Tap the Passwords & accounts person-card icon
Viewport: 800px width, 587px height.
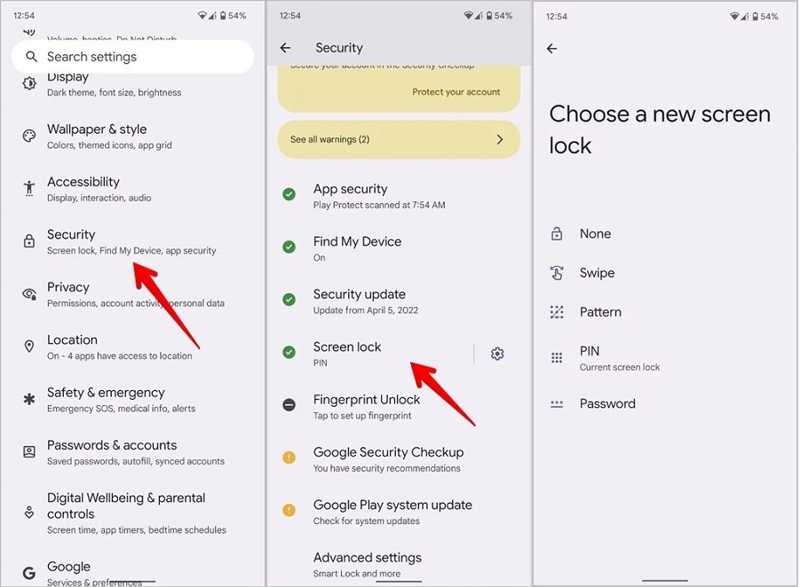click(x=30, y=451)
